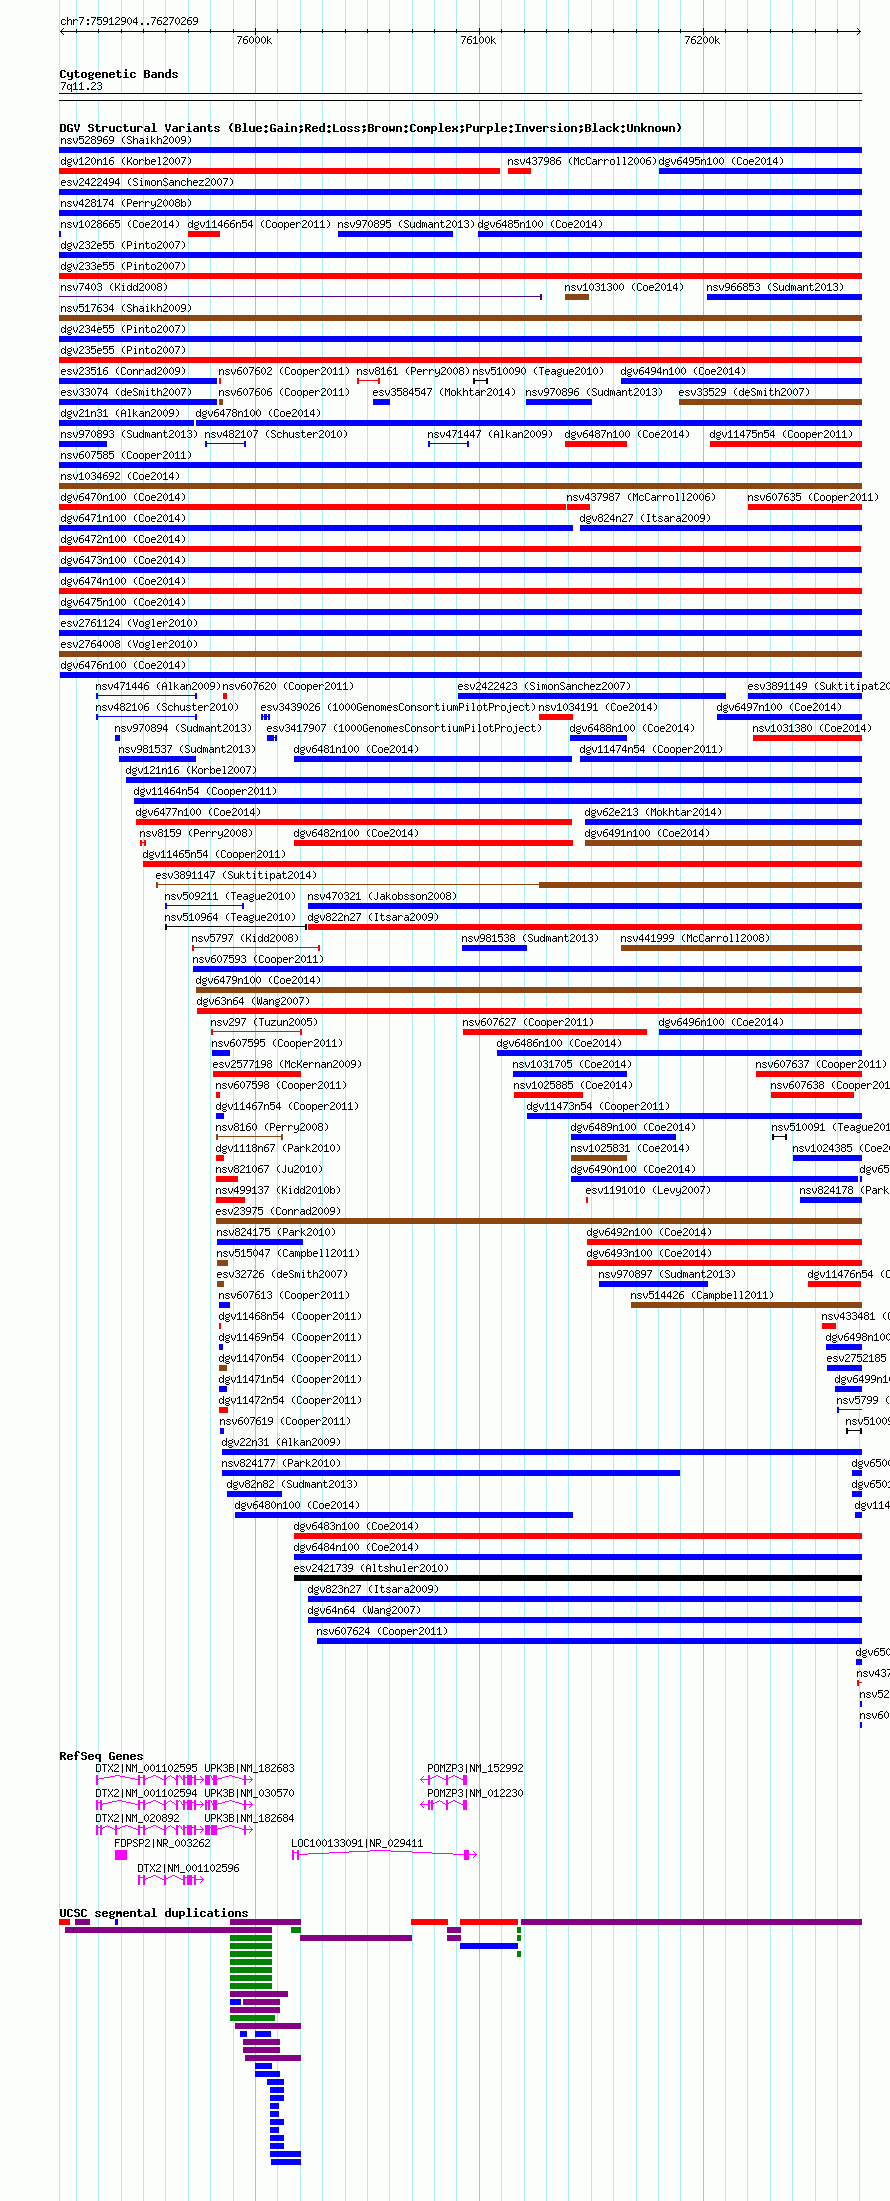Click nsv1031300 (Coe2014) label
The image size is (890, 2201).
624,287
